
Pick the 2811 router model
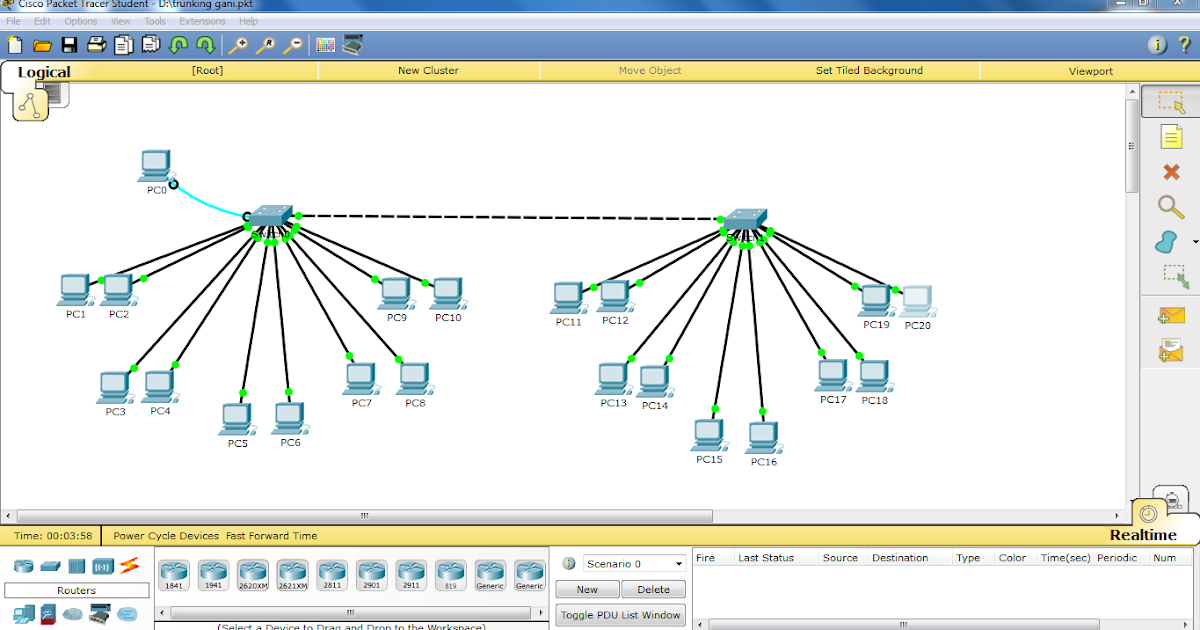coord(332,575)
